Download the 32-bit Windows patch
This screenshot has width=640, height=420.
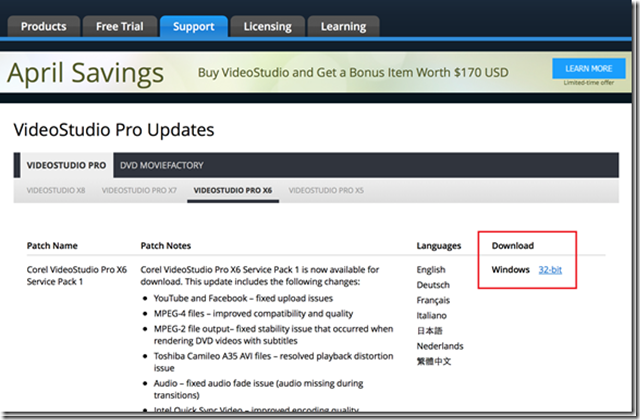click(x=550, y=270)
